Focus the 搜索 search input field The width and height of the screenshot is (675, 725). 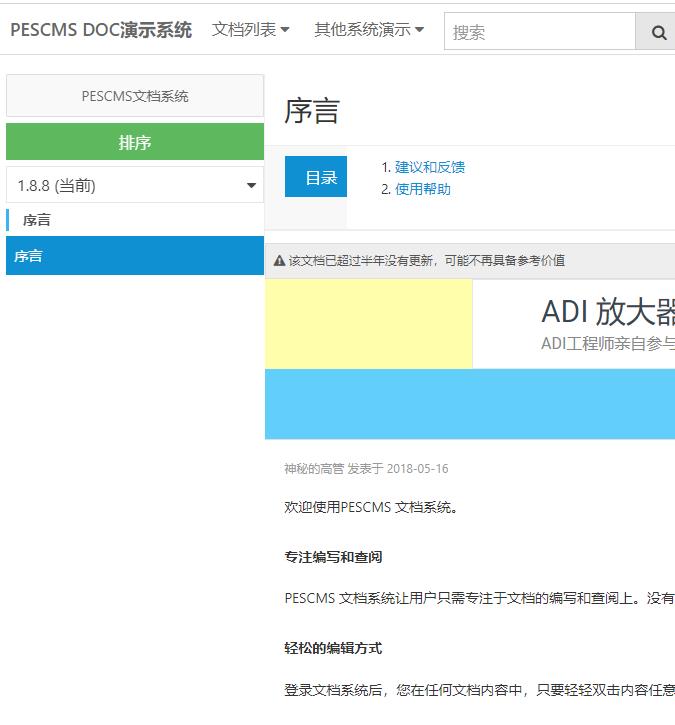click(x=539, y=32)
